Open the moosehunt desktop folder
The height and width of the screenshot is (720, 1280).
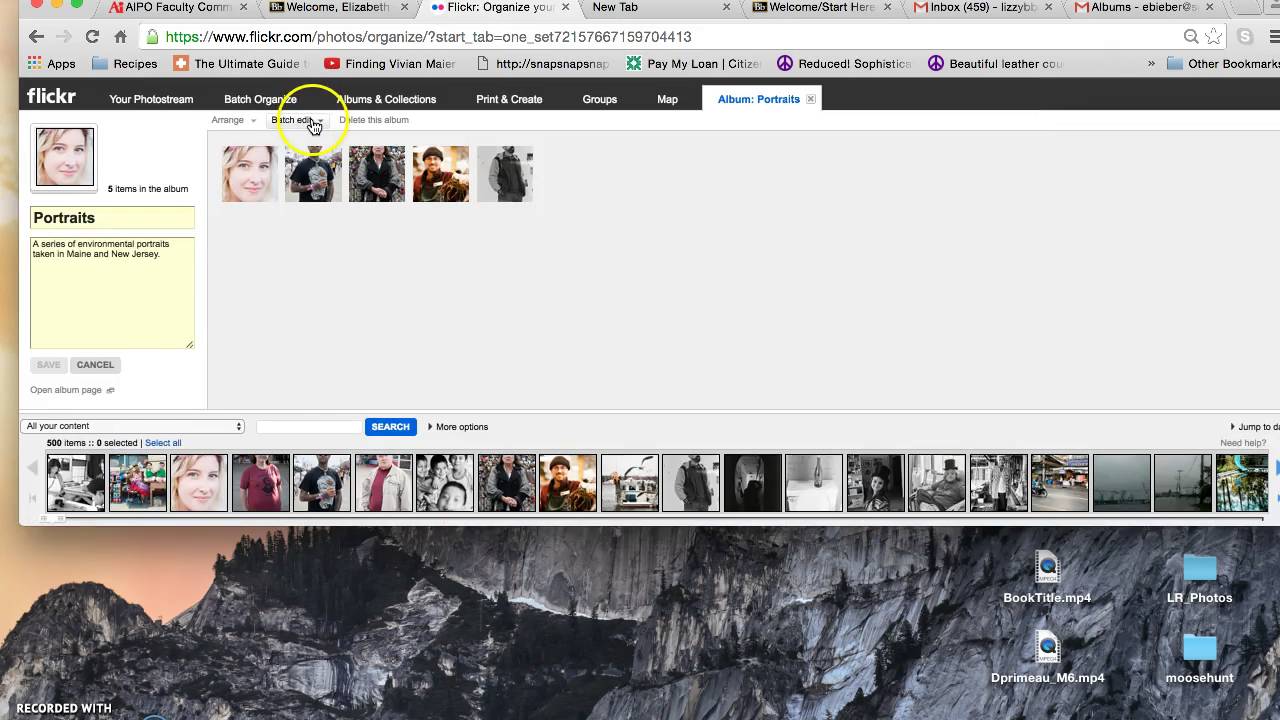[1199, 657]
